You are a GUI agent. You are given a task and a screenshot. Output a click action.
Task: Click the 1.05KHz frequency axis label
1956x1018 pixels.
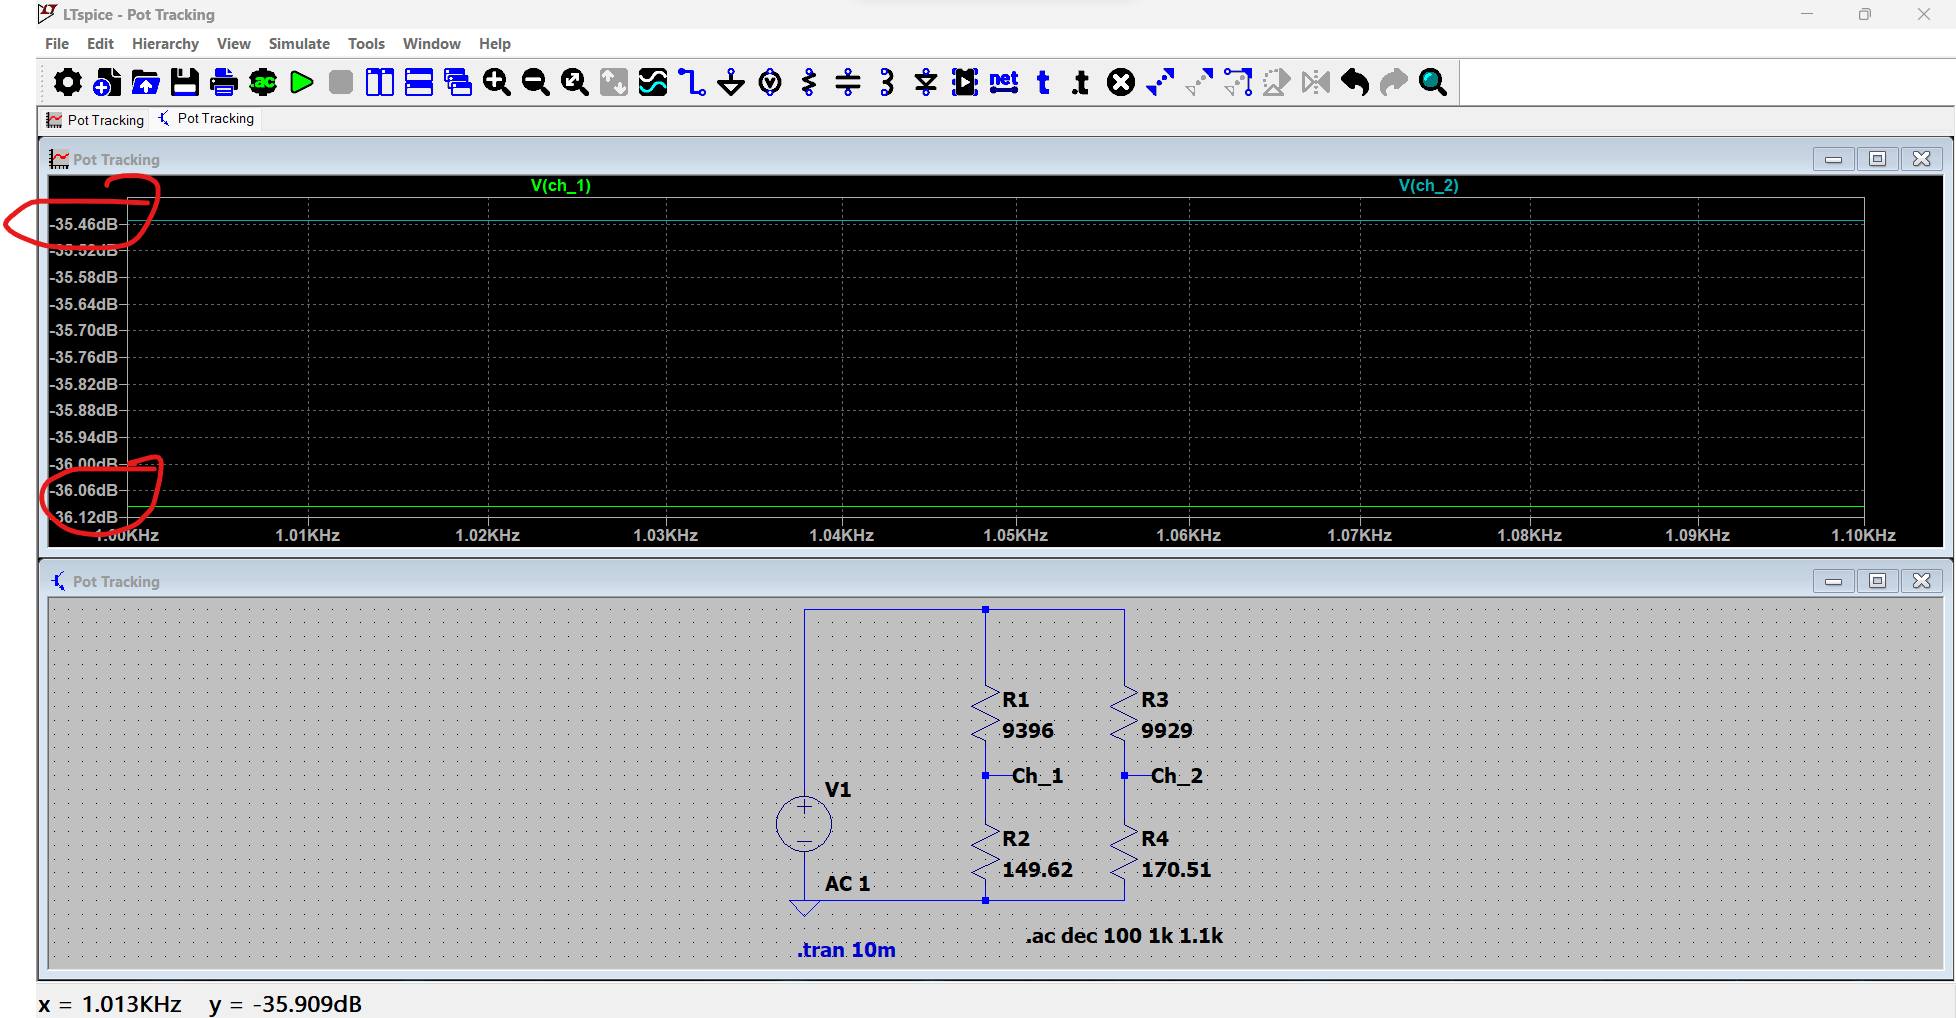click(1015, 536)
